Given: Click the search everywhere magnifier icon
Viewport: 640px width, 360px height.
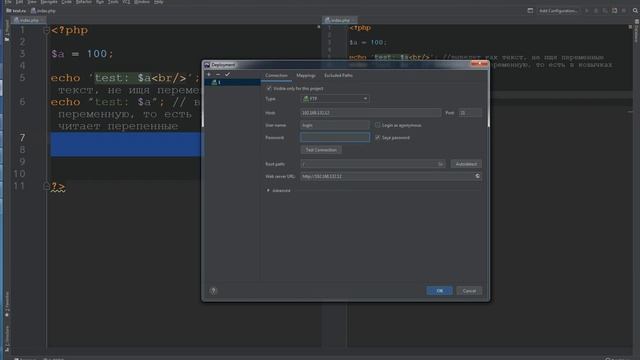Looking at the screenshot, I should (x=636, y=11).
